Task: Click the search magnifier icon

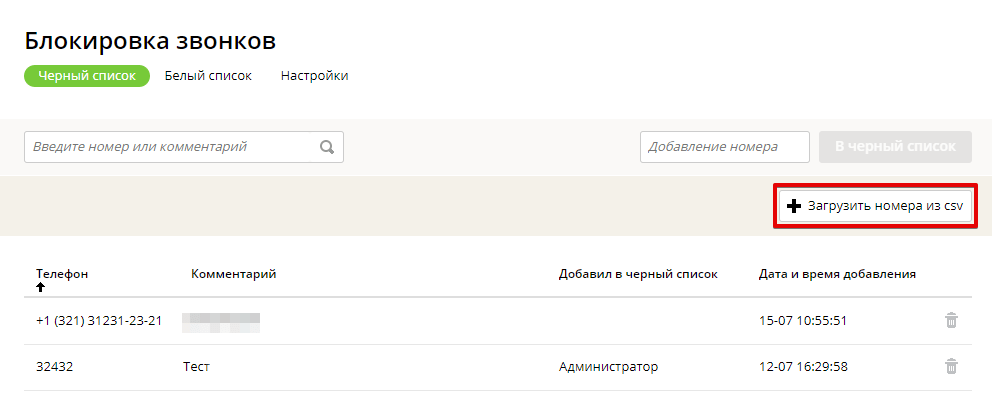Action: [x=326, y=147]
